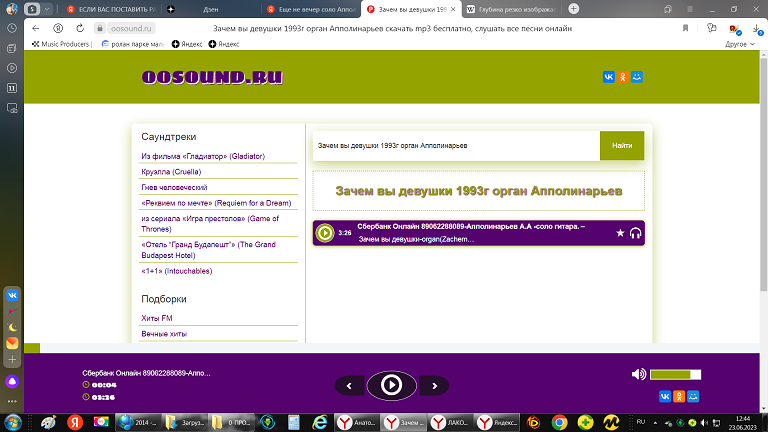
Task: Close the active Зачем вы девушки tab
Action: [453, 9]
